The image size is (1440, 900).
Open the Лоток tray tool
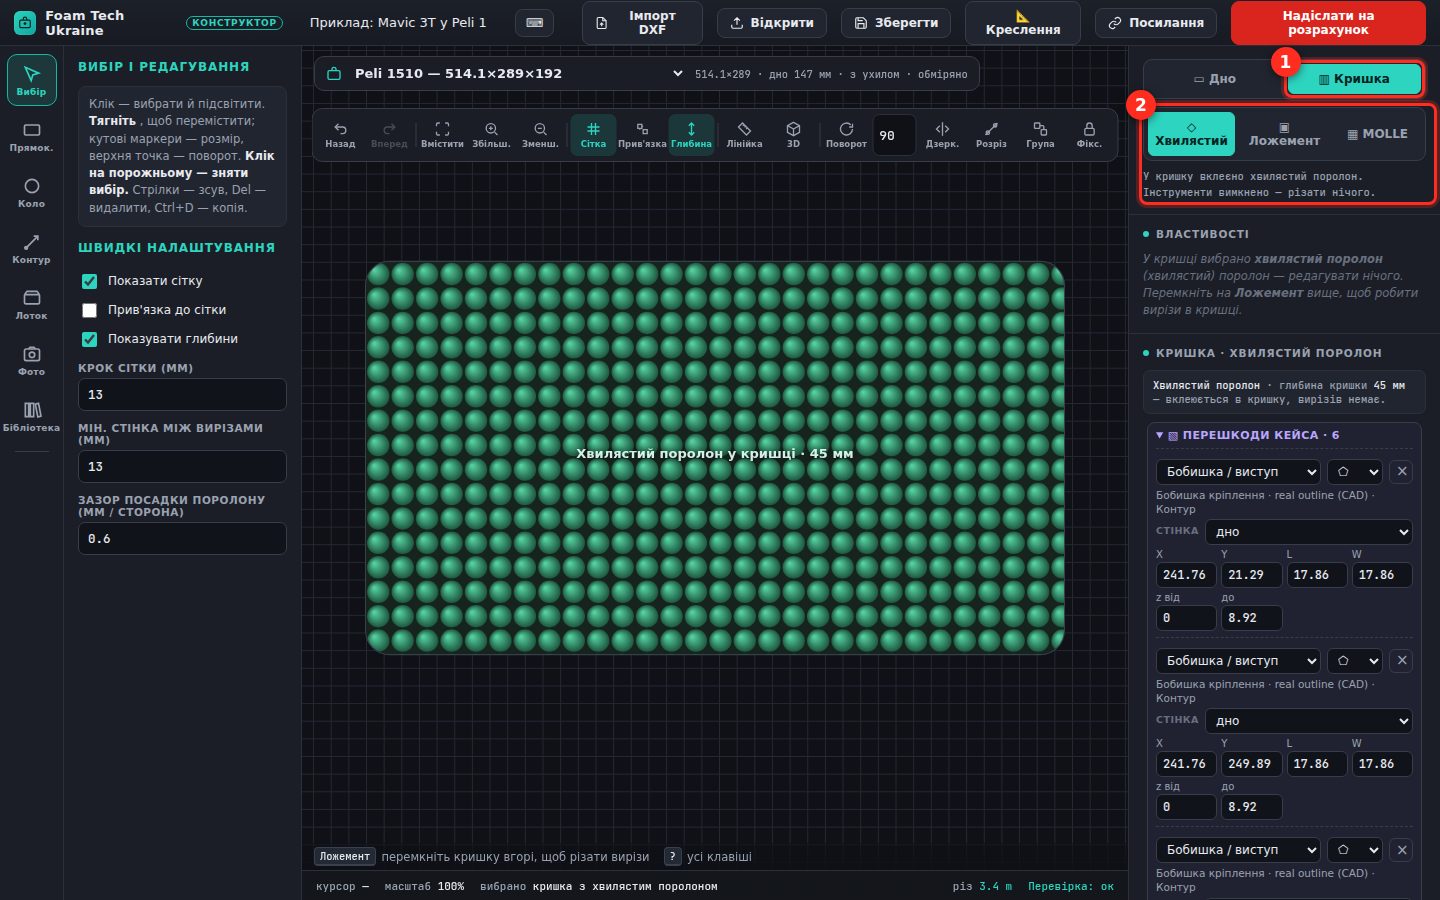pos(31,305)
